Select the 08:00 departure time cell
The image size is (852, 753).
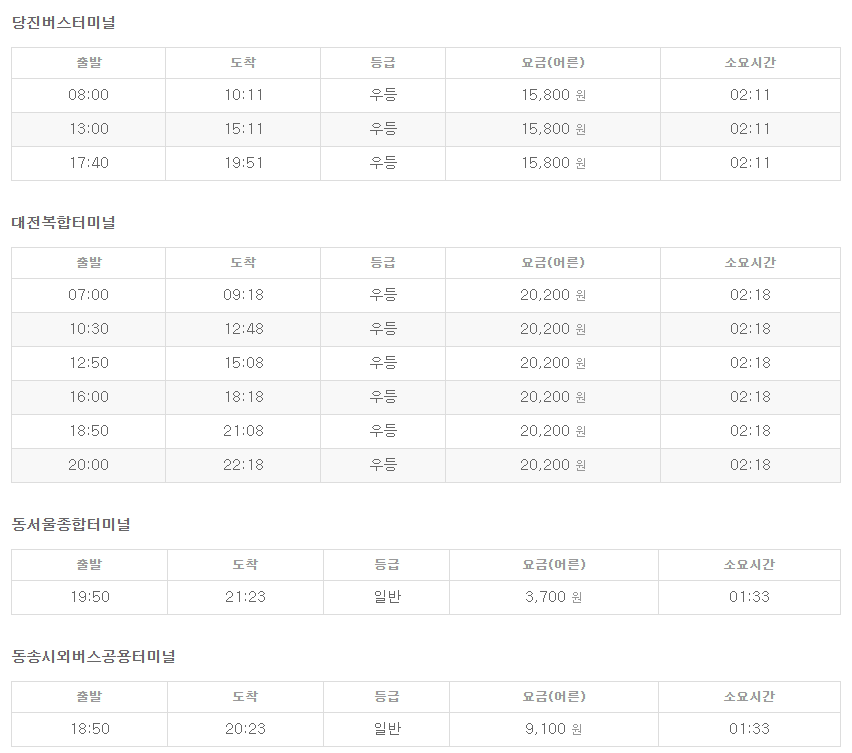89,95
